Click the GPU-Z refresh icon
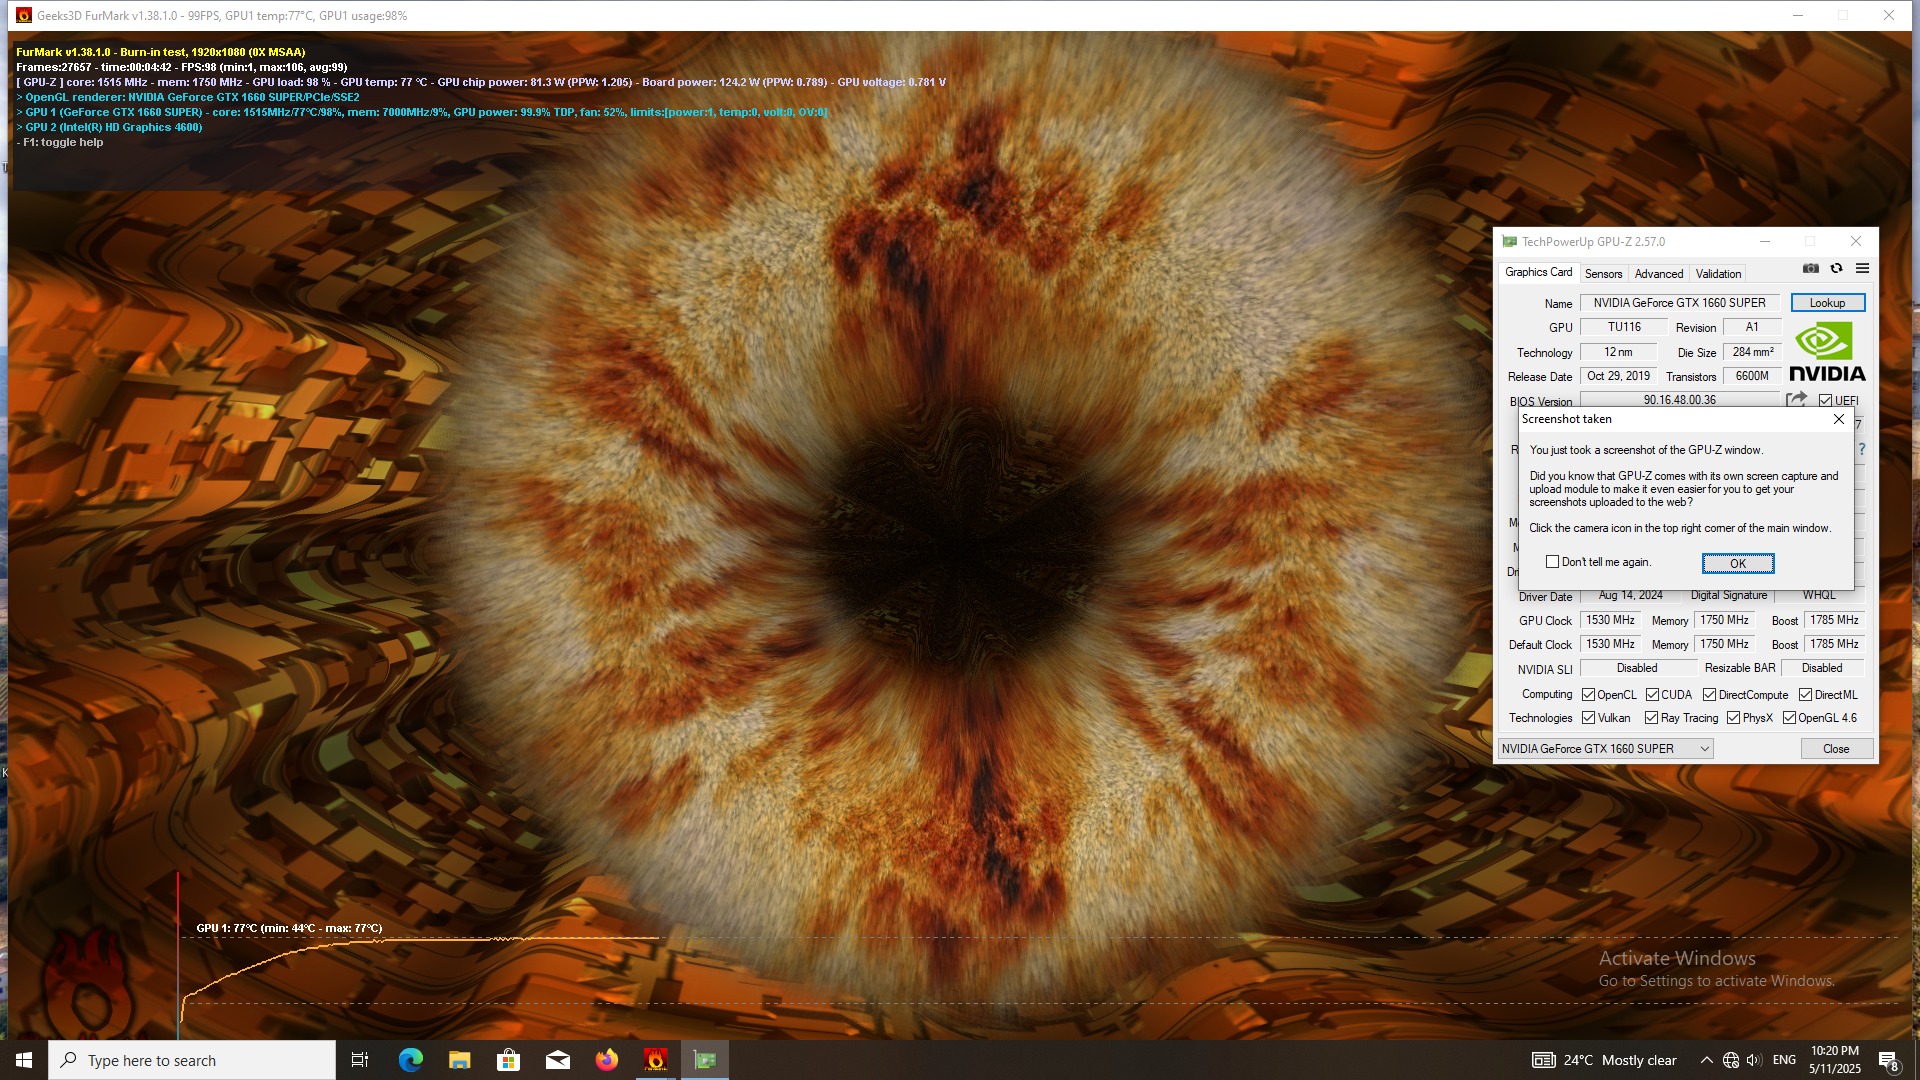The image size is (1920, 1080). point(1836,268)
